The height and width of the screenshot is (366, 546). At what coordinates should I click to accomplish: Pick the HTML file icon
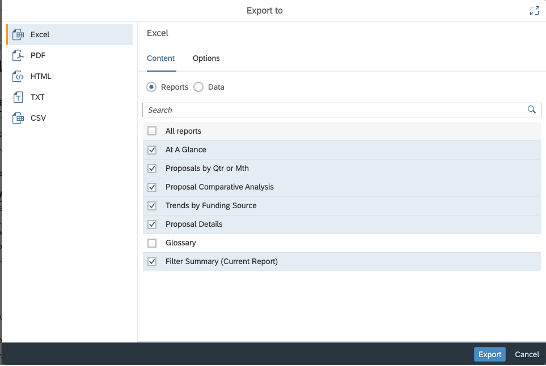18,76
